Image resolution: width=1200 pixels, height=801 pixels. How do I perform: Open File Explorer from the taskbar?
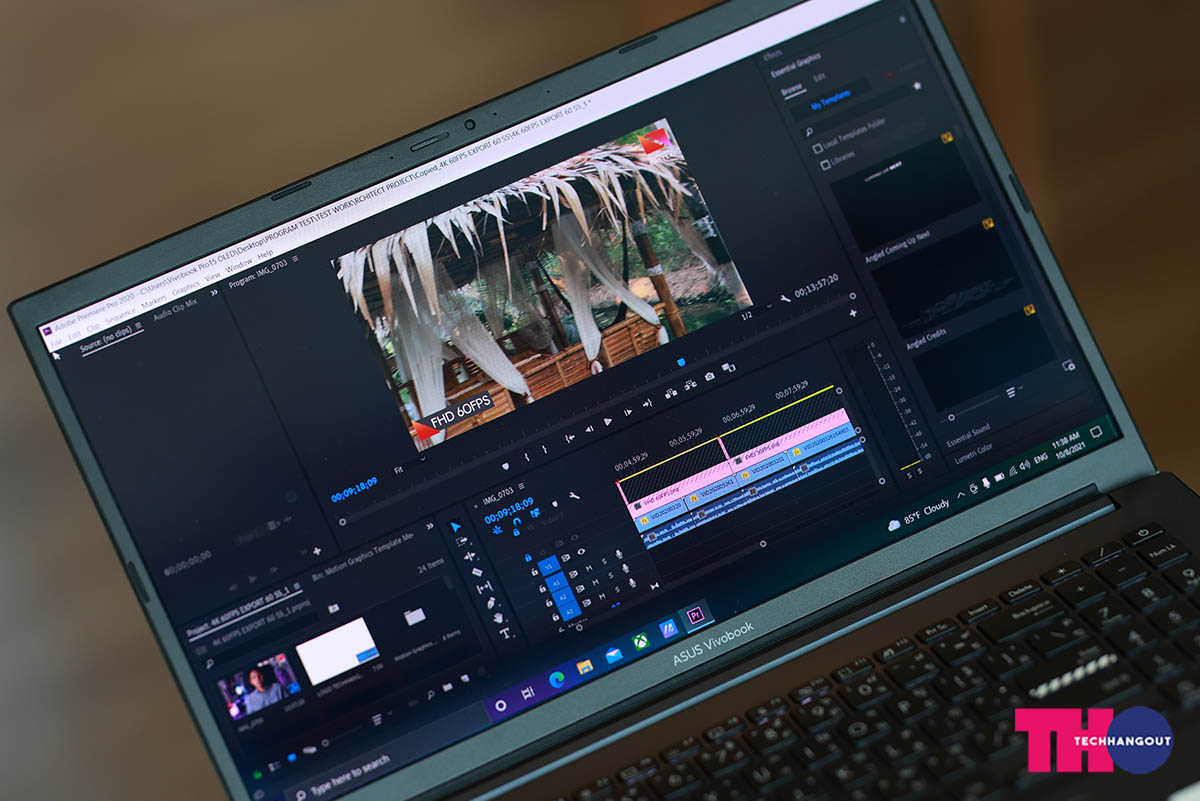(585, 666)
